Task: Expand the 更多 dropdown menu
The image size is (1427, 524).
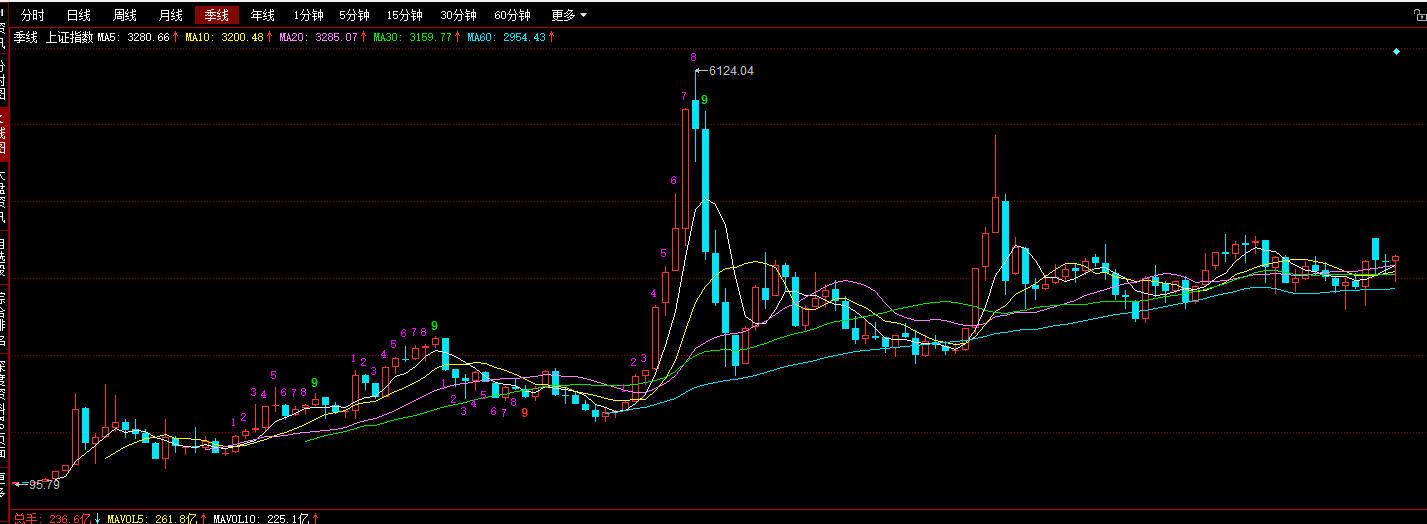Action: coord(569,15)
